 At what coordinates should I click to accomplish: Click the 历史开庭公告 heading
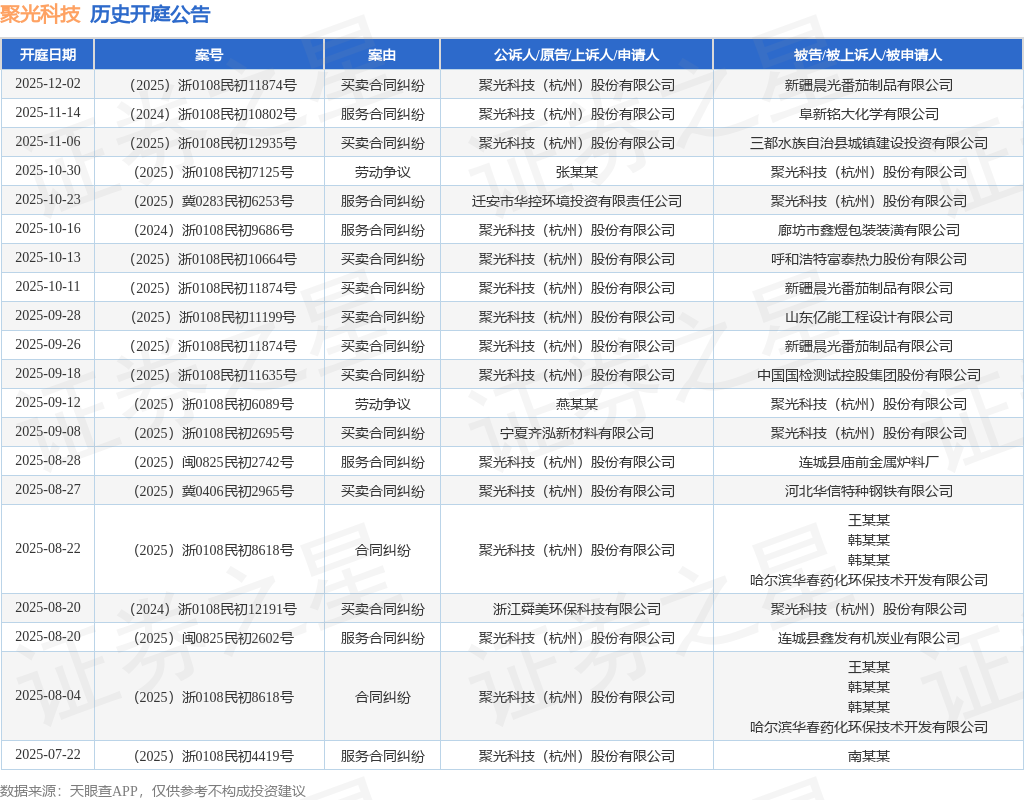150,14
